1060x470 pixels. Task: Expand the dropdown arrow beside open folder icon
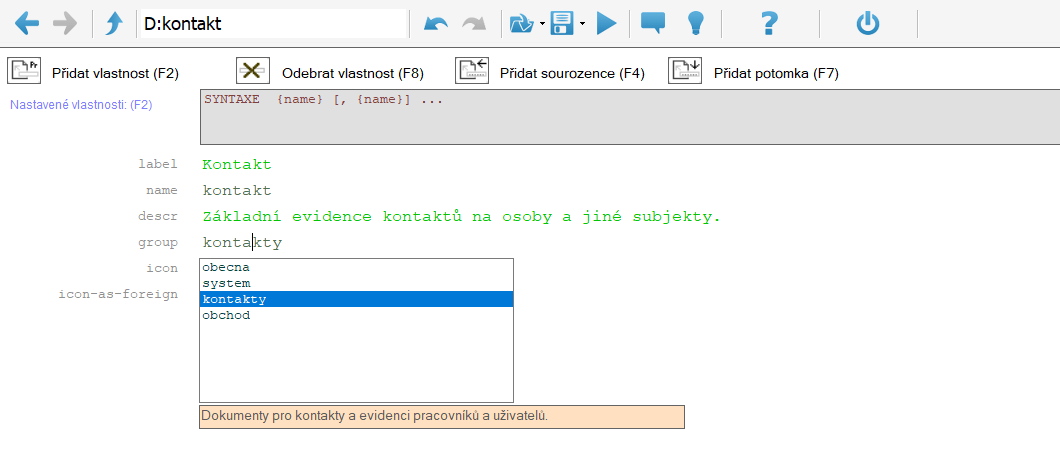[x=541, y=23]
